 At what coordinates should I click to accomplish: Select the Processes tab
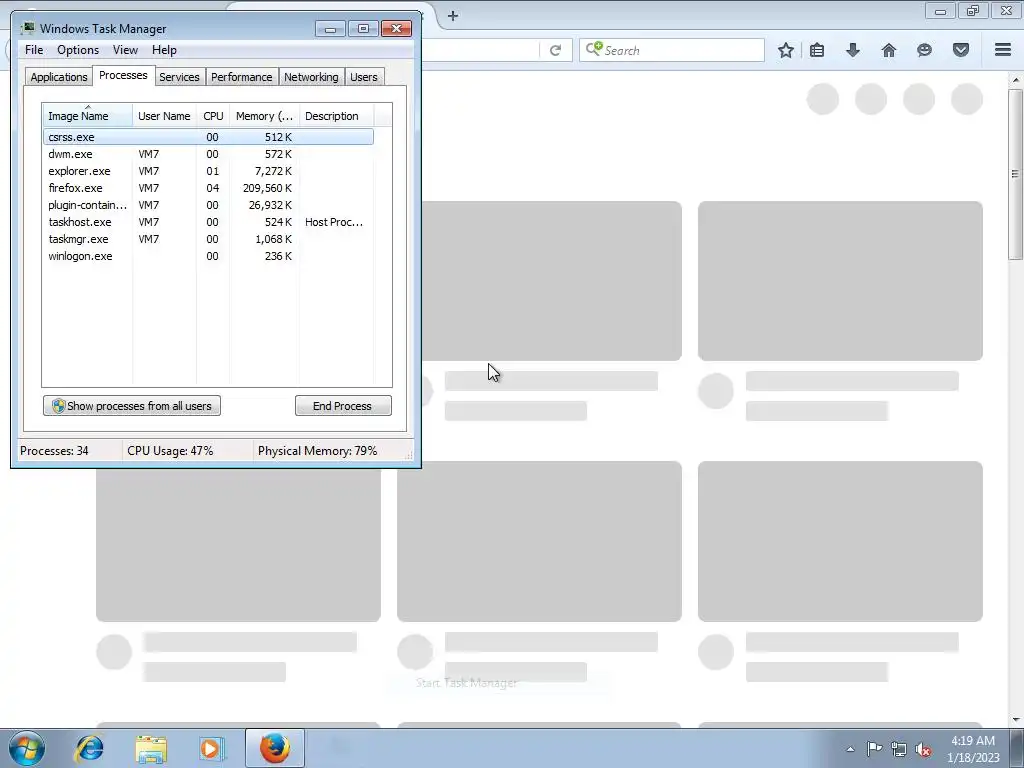click(123, 75)
